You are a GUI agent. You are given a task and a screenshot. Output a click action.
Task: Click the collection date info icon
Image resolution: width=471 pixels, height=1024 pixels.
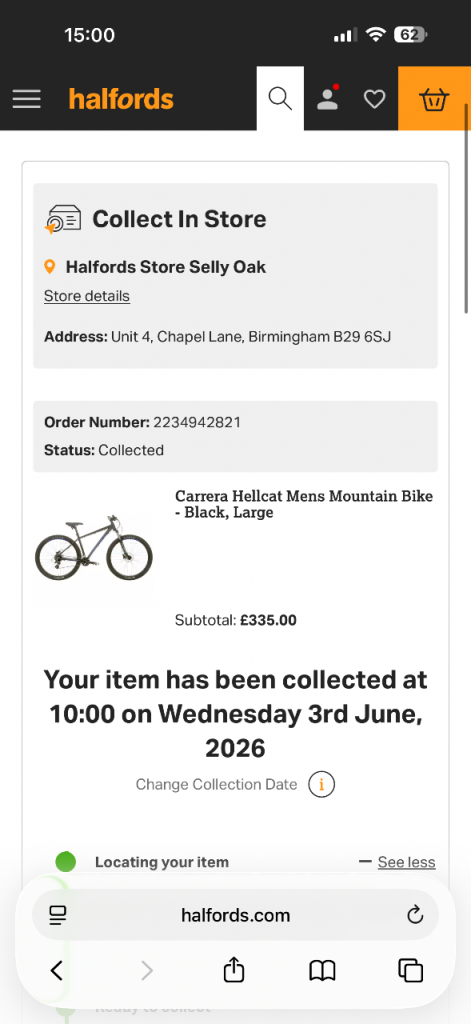(x=321, y=784)
